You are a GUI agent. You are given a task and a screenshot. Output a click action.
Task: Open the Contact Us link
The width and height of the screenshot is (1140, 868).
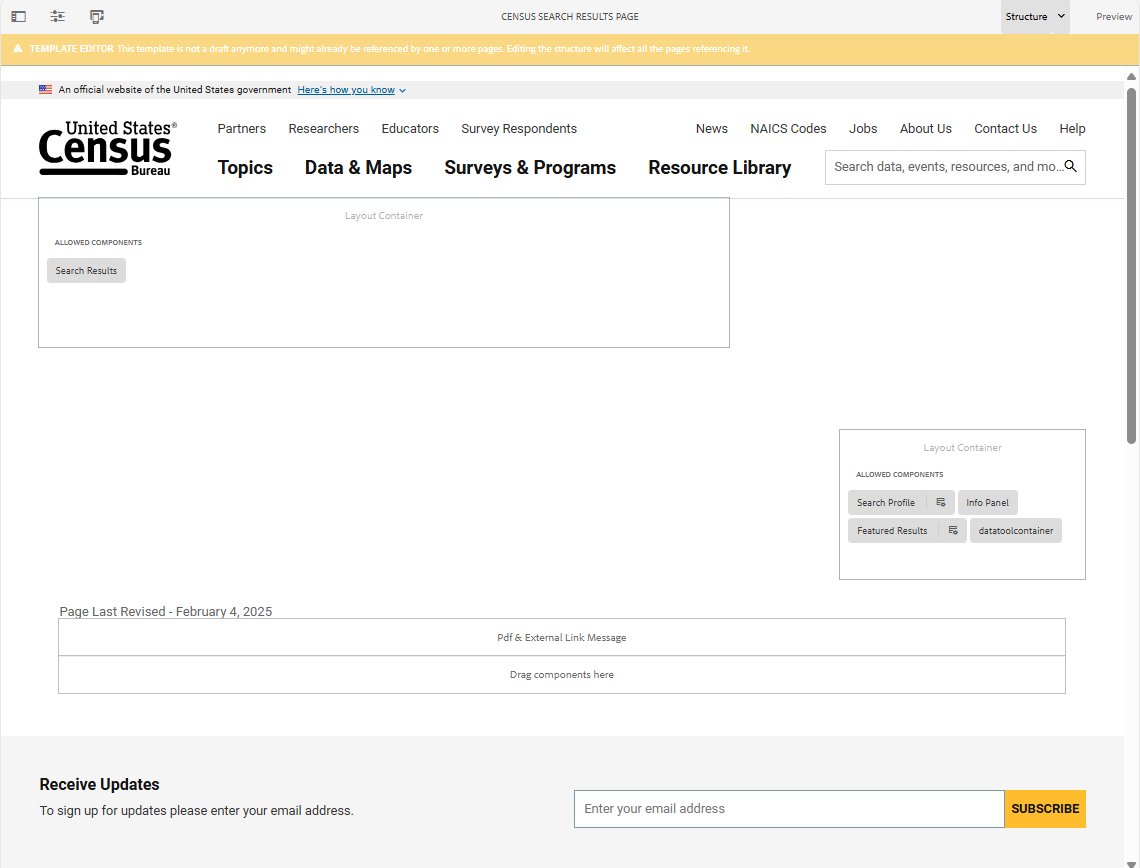(1005, 128)
